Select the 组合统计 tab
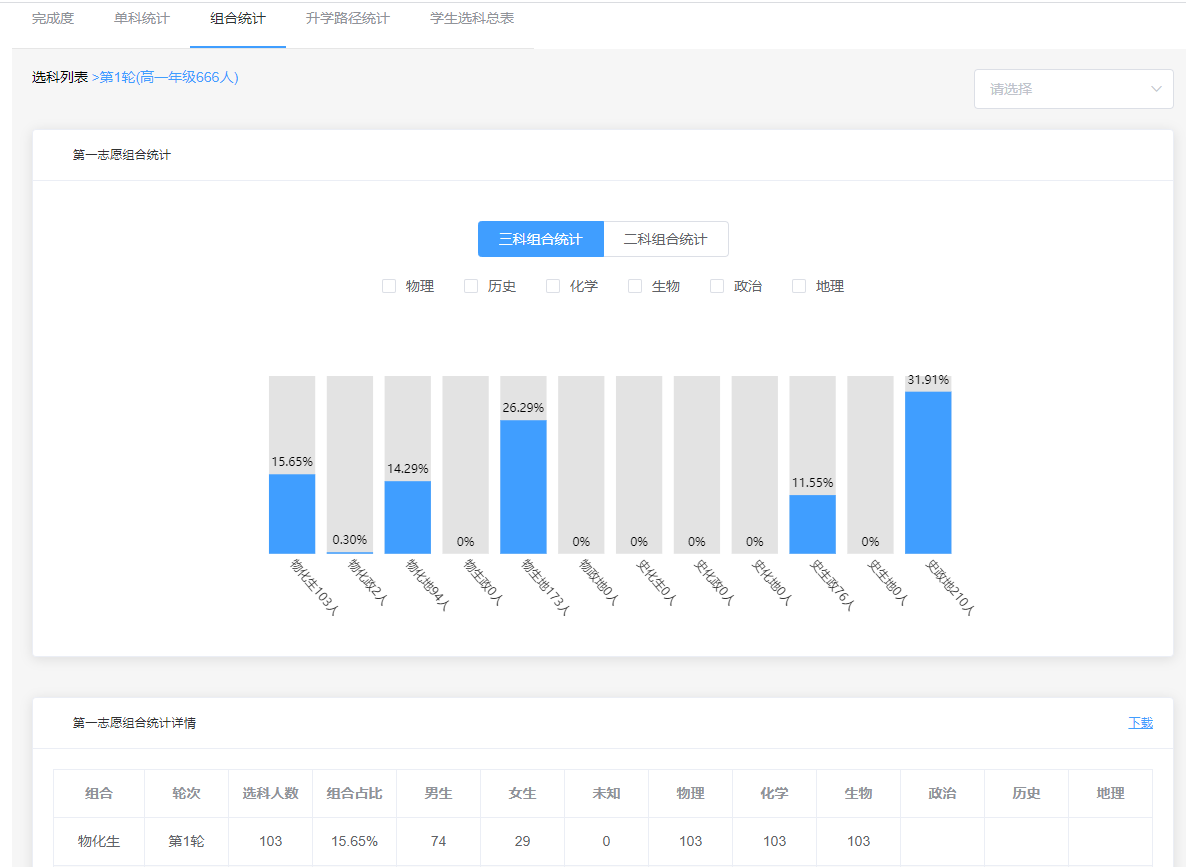 [238, 18]
